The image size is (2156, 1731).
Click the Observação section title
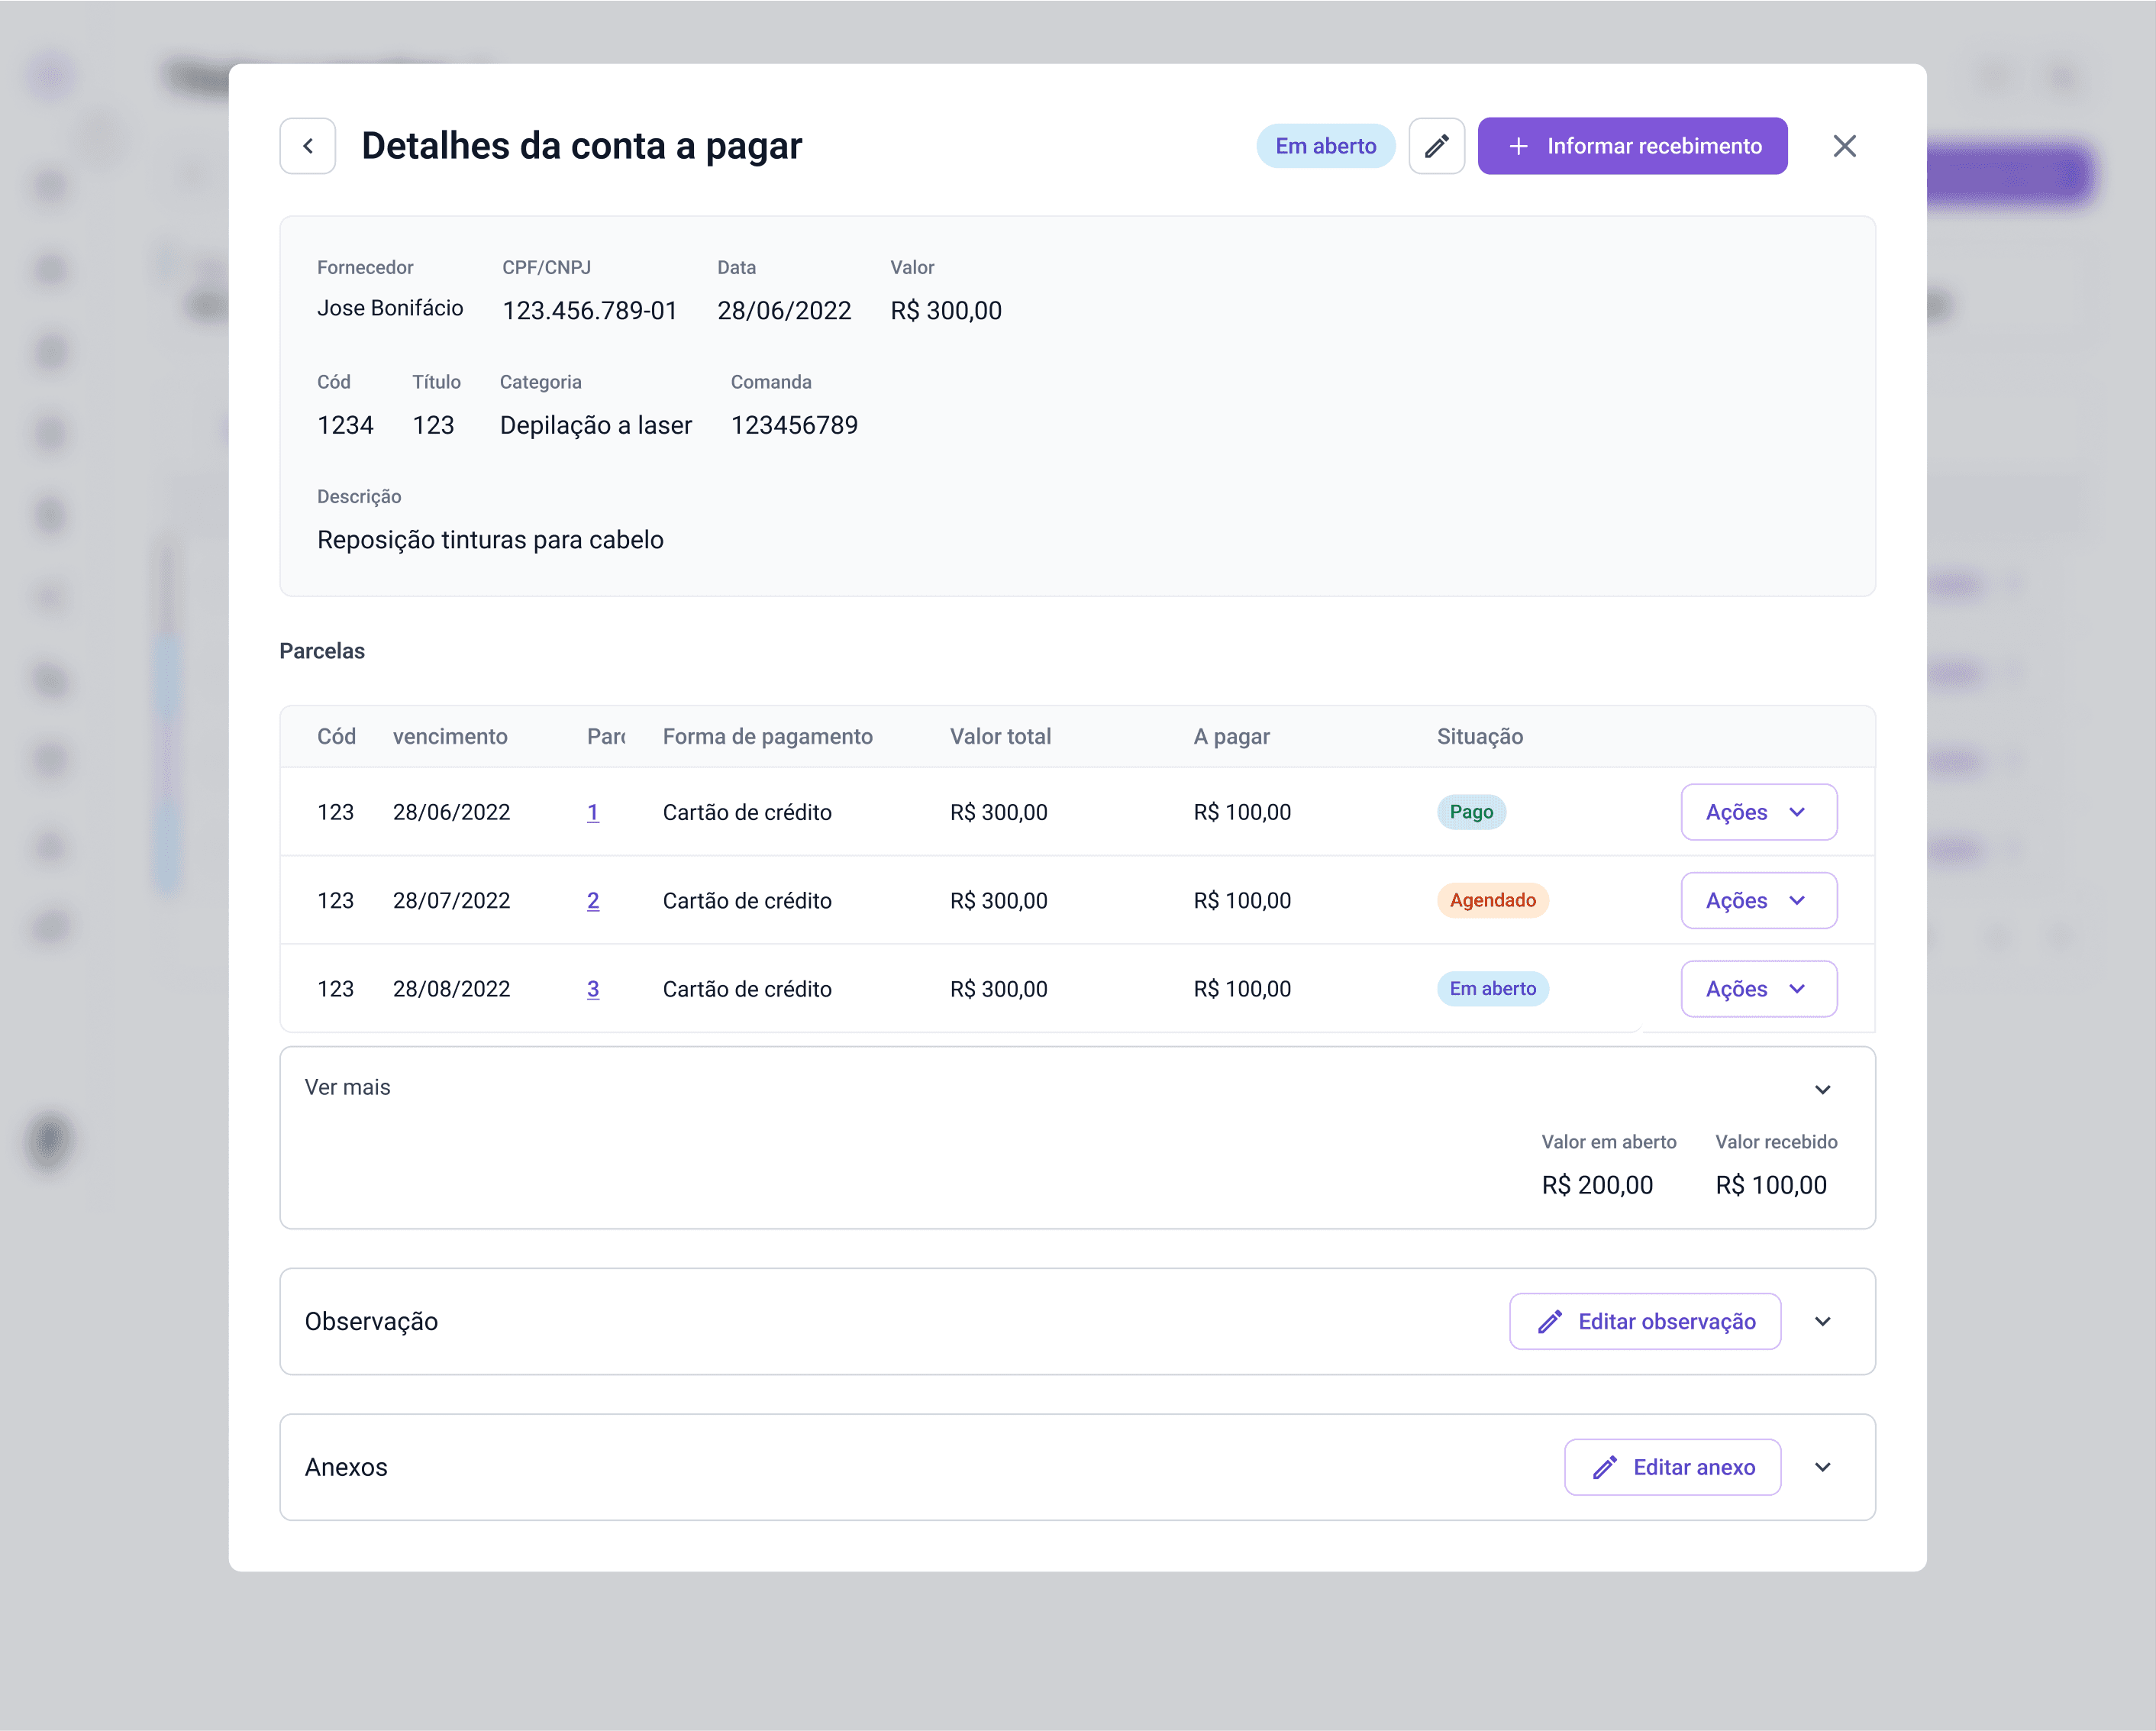click(x=371, y=1322)
